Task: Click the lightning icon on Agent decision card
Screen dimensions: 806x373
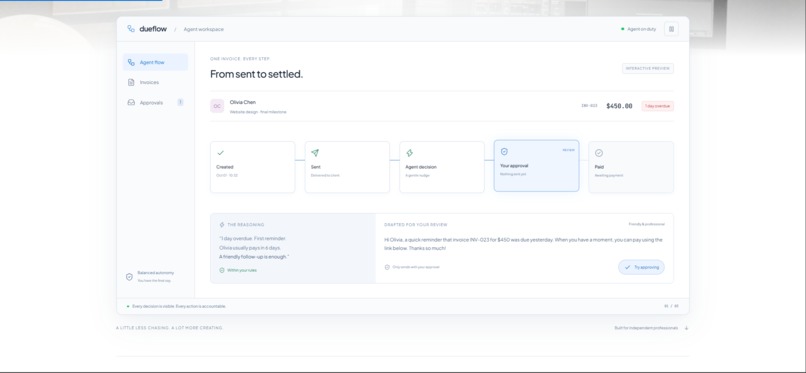Action: coord(410,153)
